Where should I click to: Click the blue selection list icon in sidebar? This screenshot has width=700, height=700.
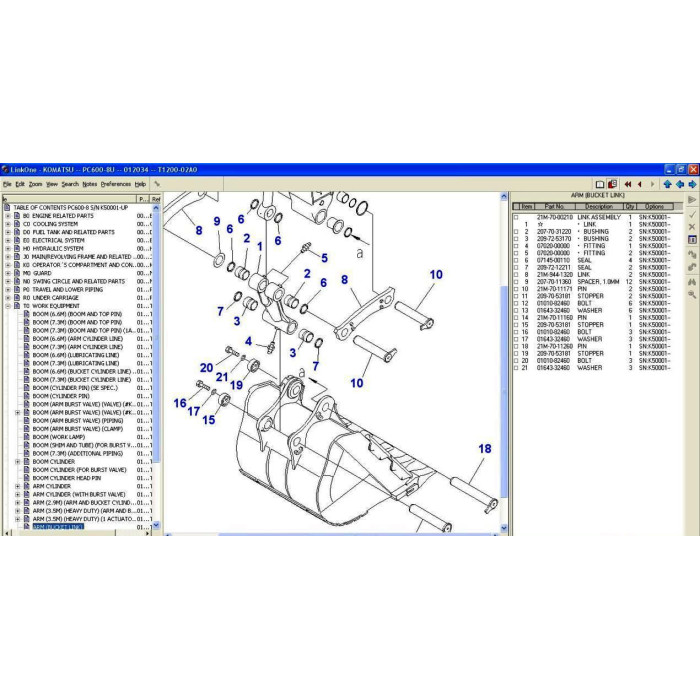692,240
